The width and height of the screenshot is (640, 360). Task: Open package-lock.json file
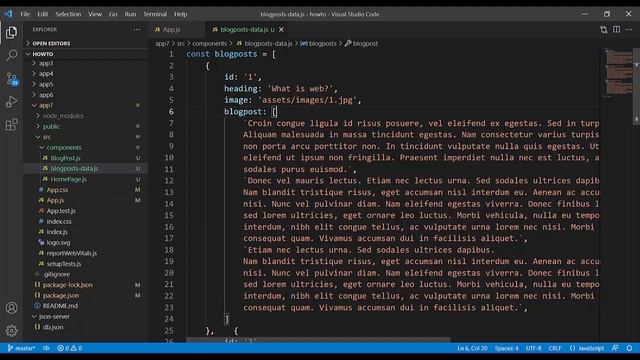pyautogui.click(x=68, y=285)
